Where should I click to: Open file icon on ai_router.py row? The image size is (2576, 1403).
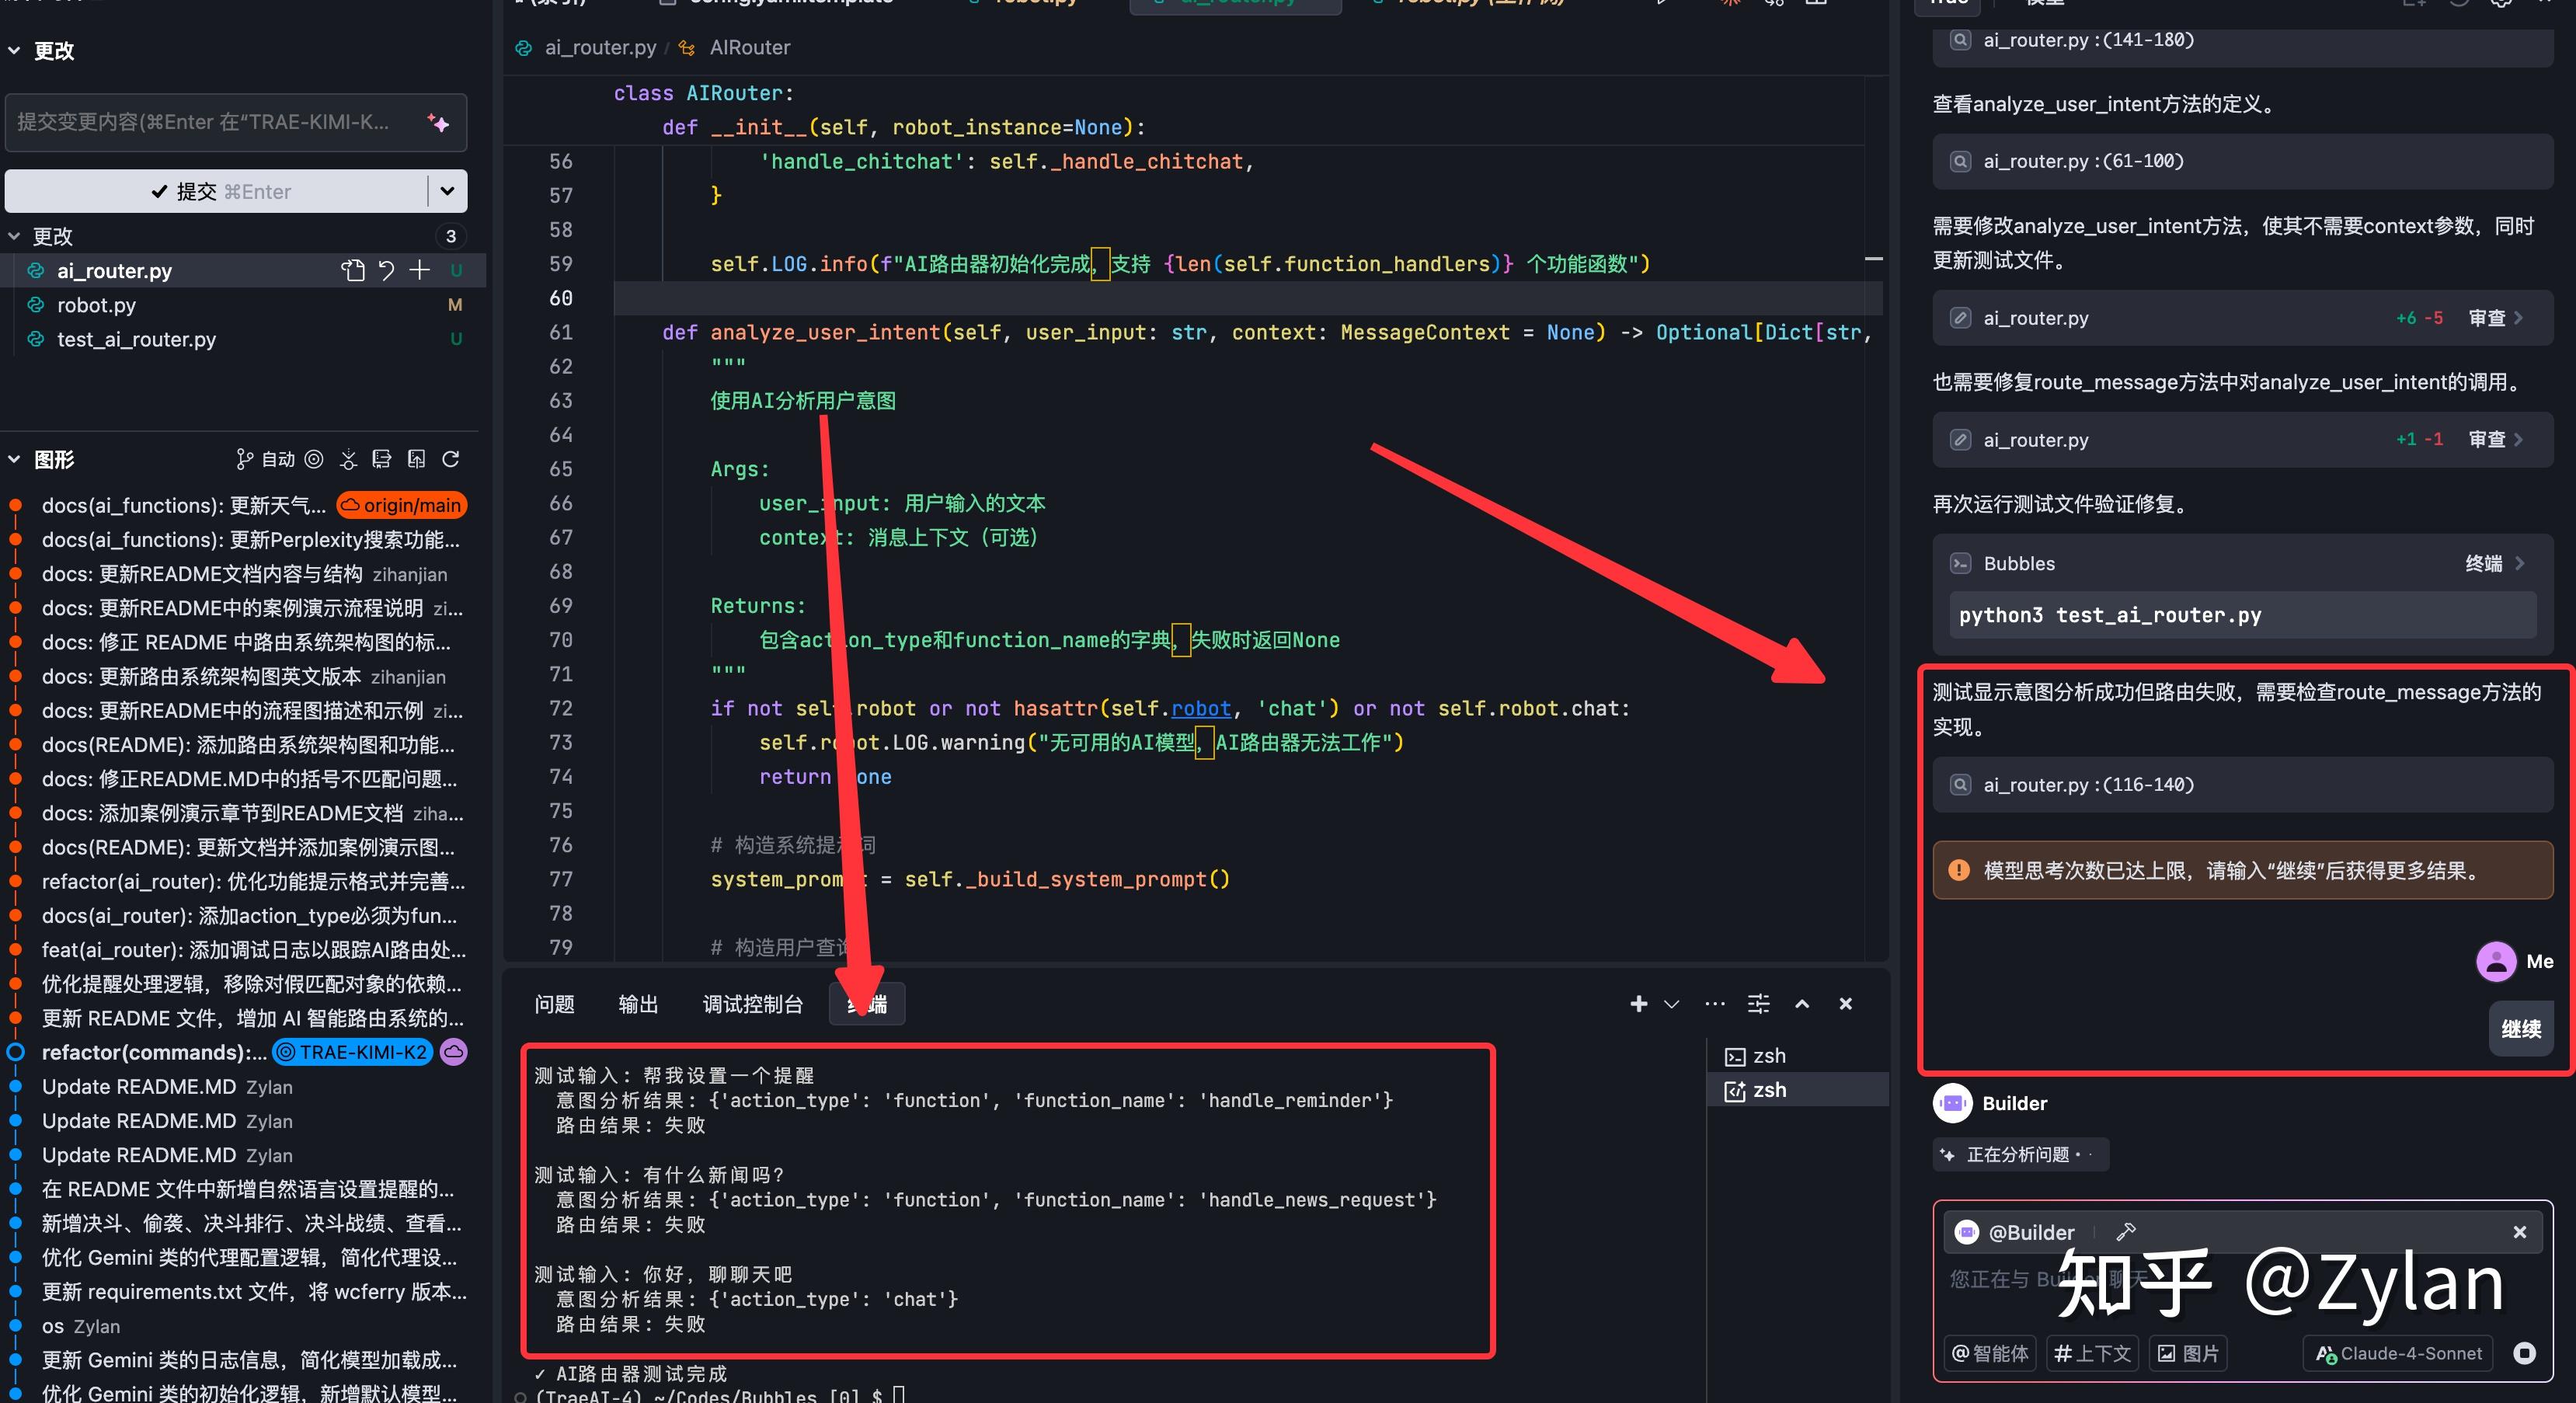coord(353,270)
